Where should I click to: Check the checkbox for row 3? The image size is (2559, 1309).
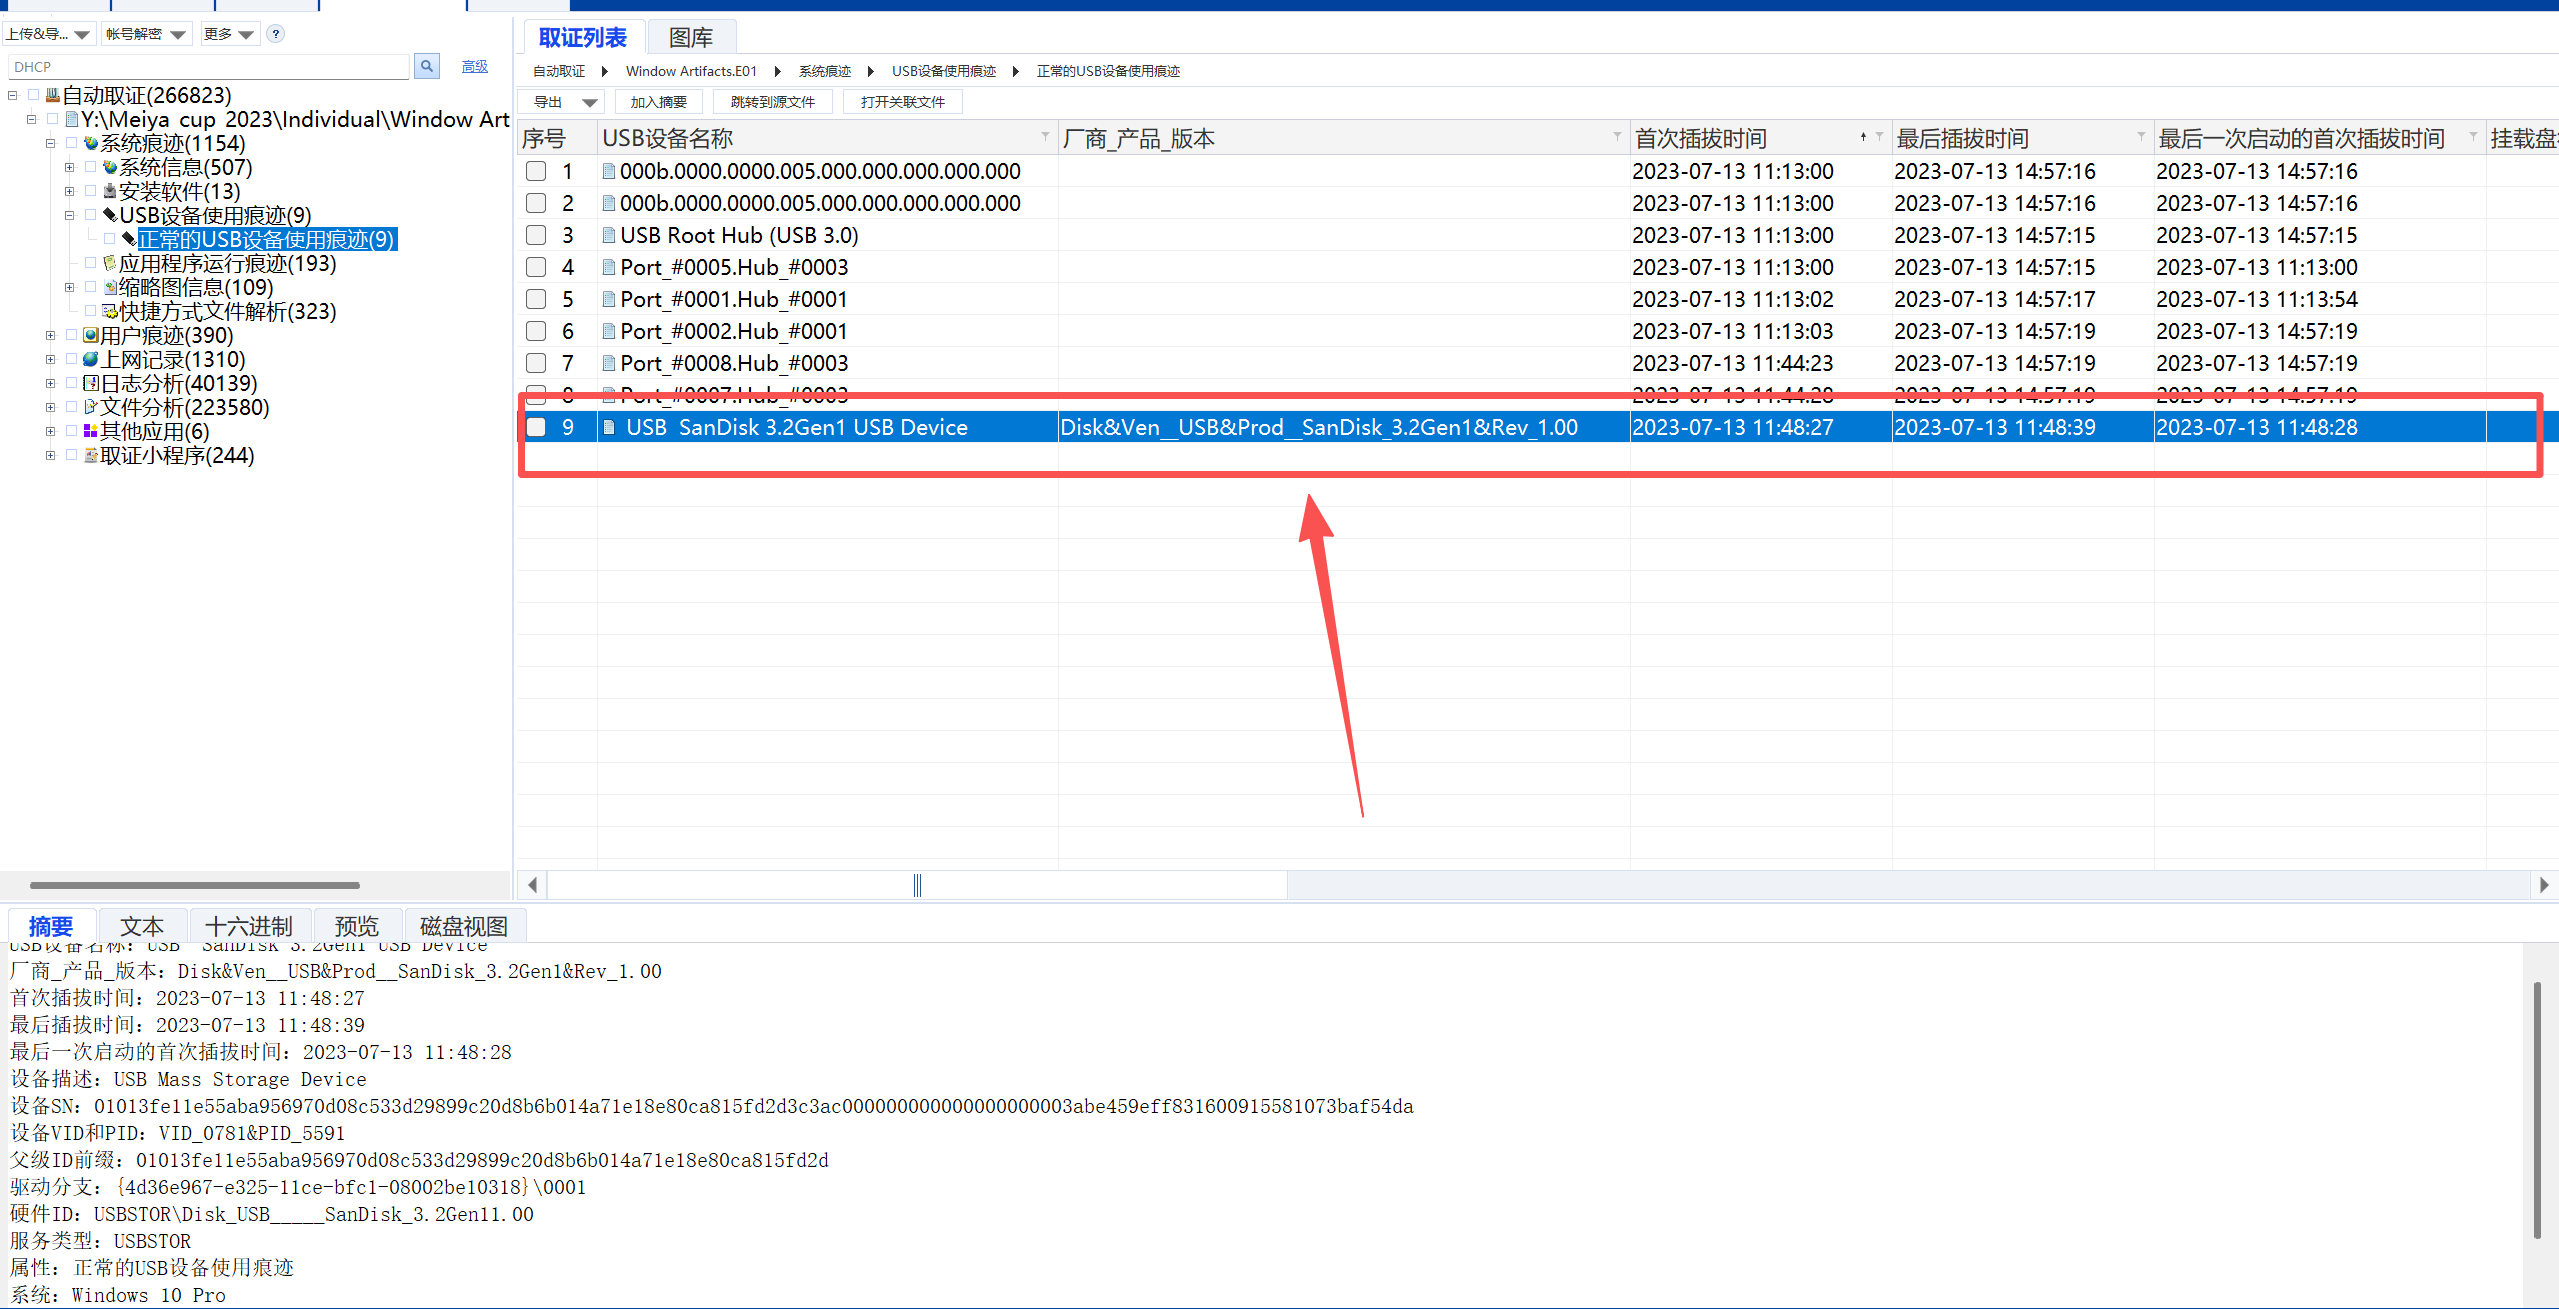click(536, 235)
